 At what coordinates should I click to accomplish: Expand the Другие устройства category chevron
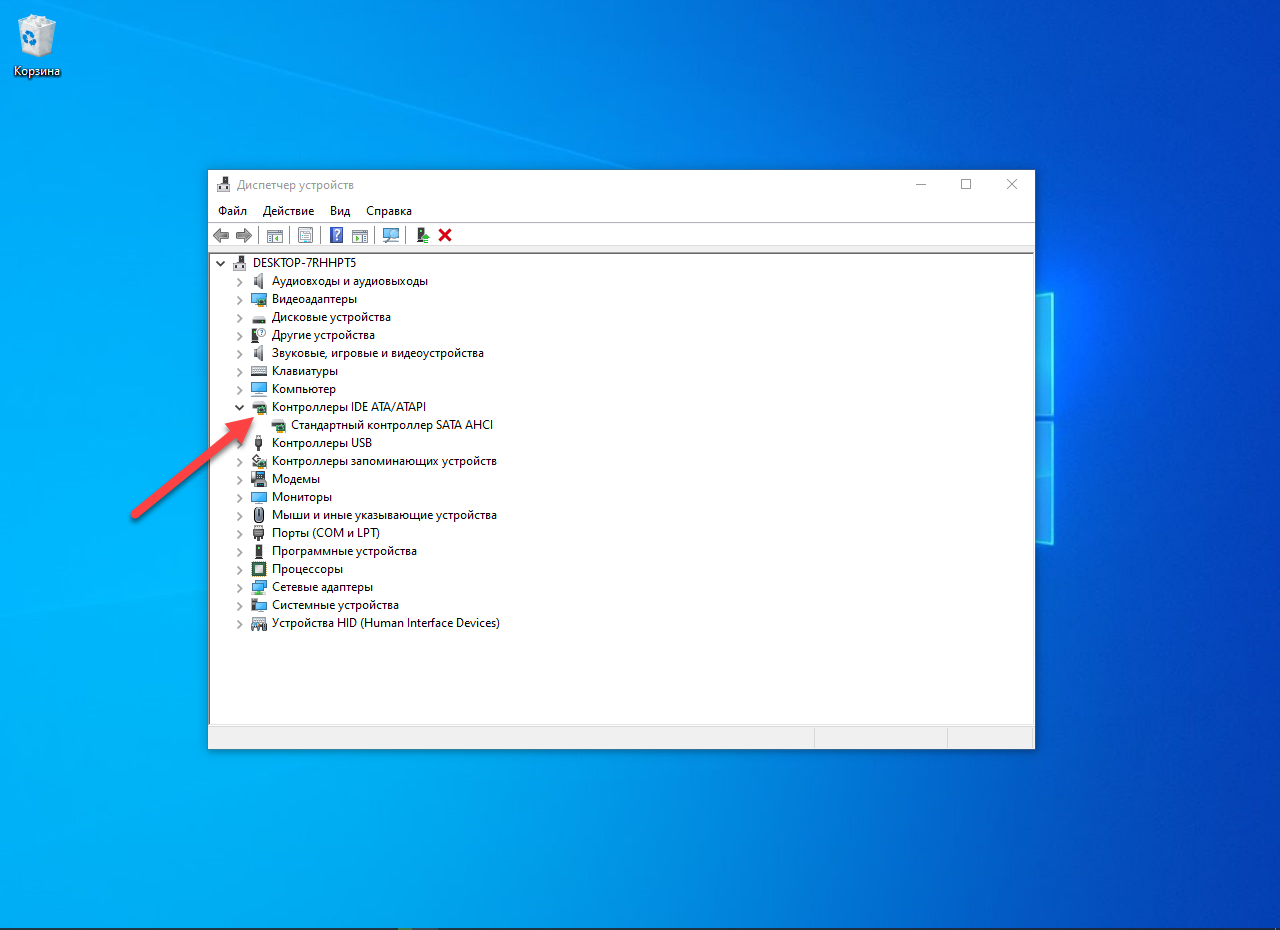coord(239,336)
